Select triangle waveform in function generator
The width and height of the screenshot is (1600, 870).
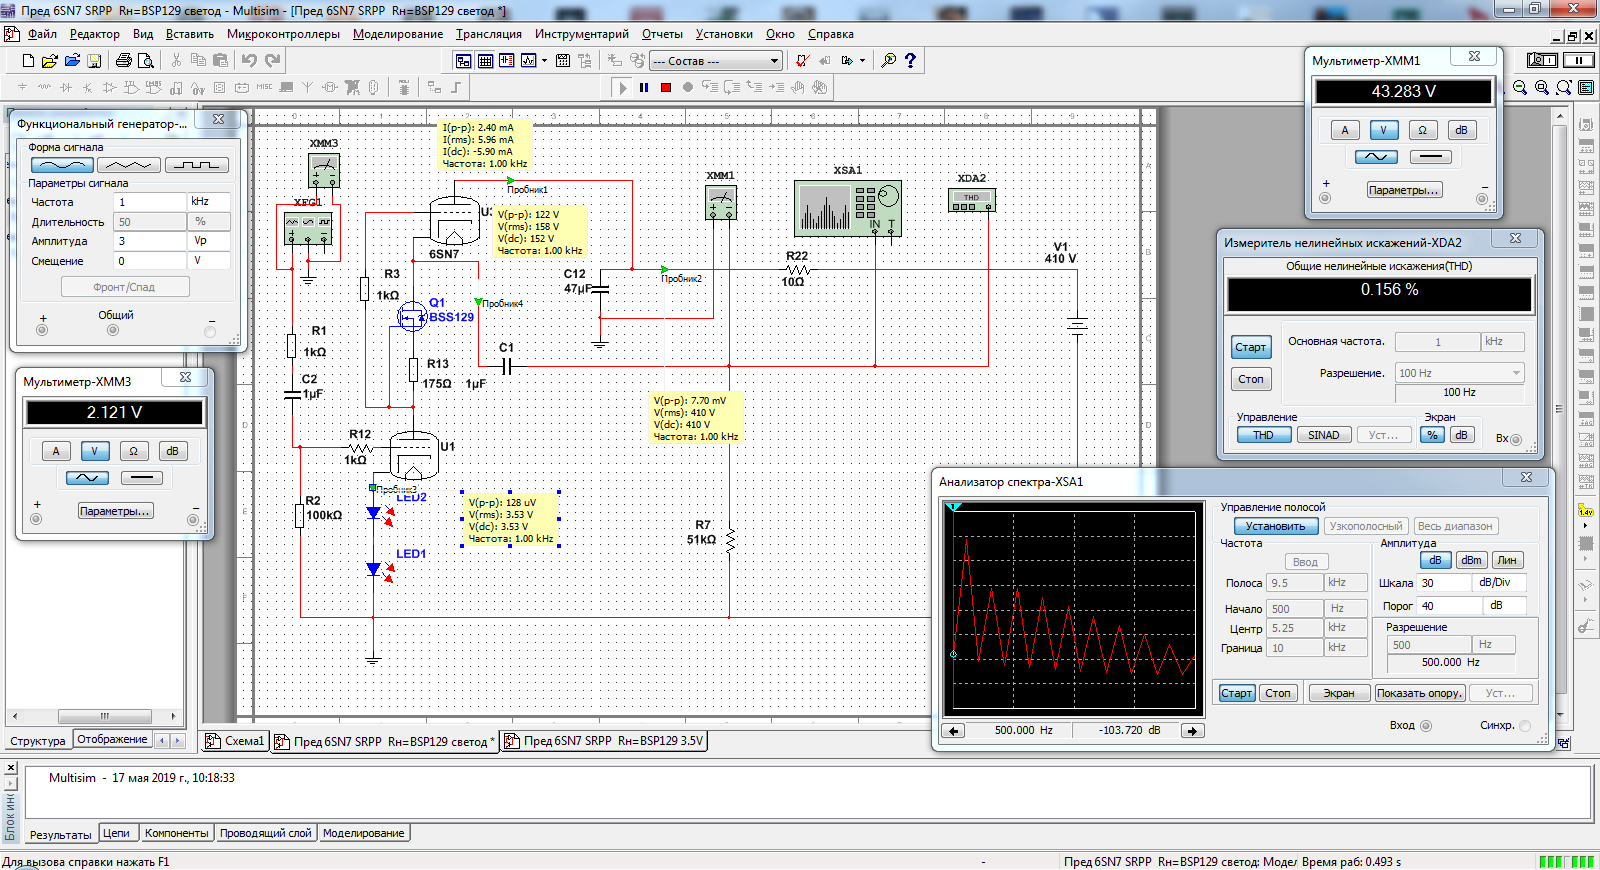[129, 165]
